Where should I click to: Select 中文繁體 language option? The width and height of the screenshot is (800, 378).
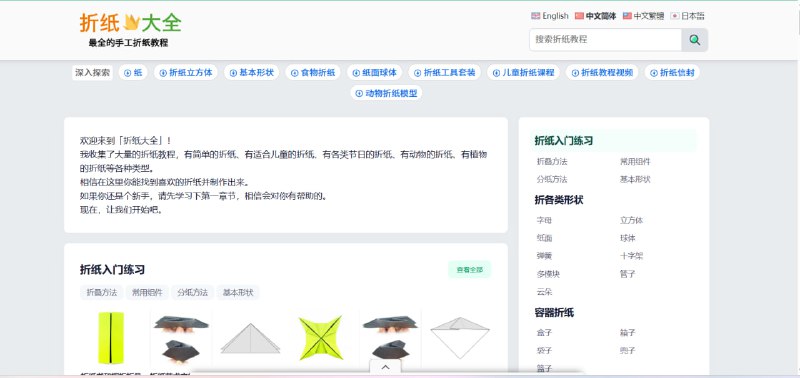coord(643,16)
